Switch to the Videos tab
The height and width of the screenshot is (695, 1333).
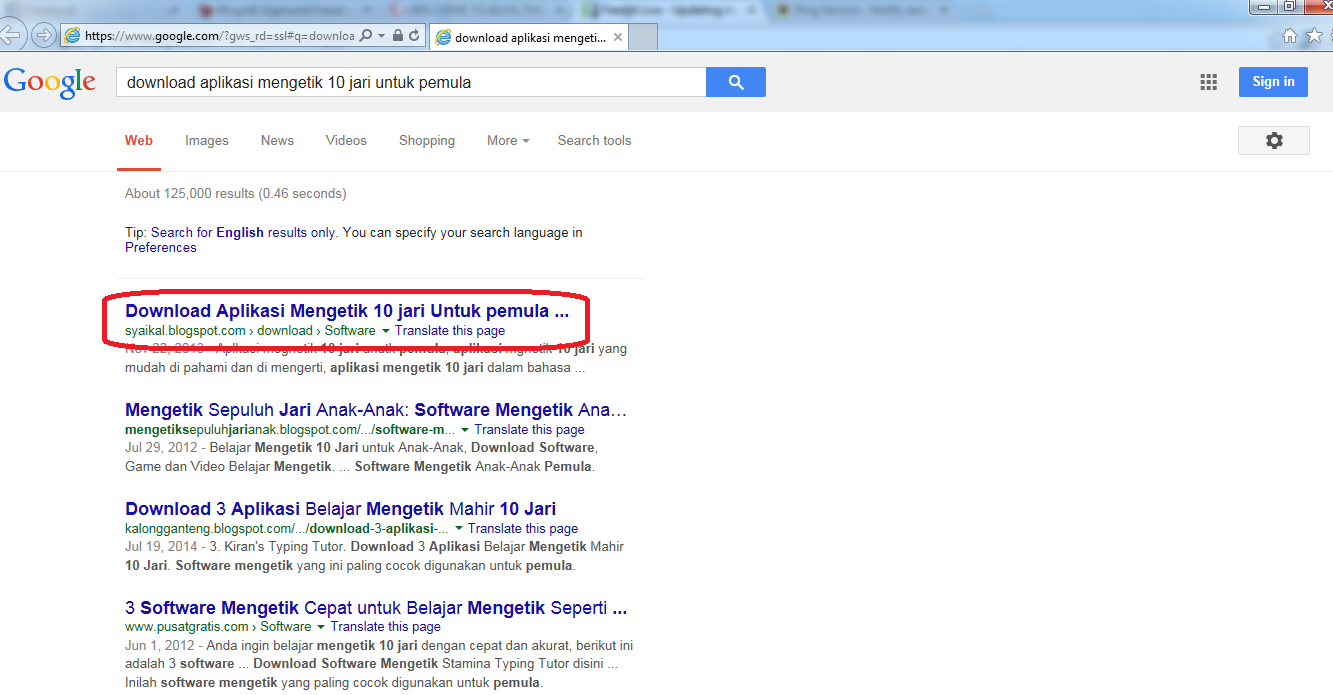tap(346, 140)
